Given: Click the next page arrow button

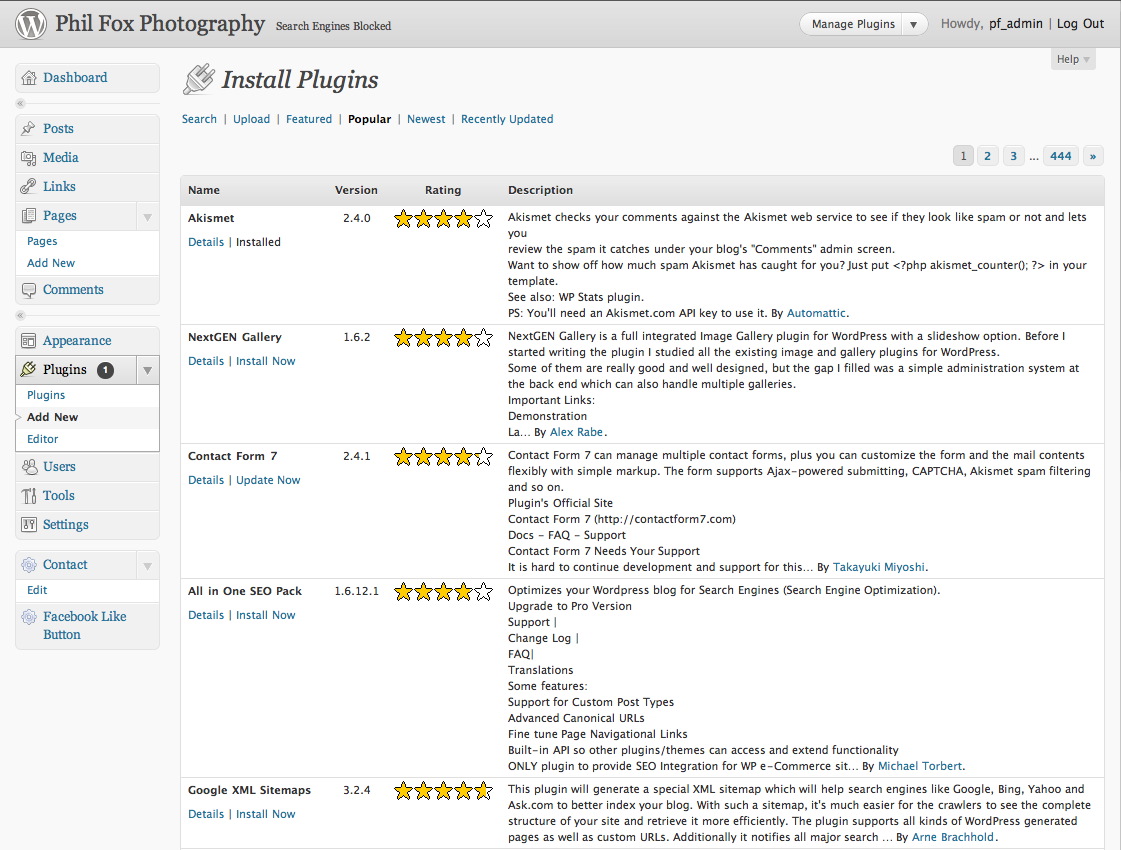Looking at the screenshot, I should (x=1093, y=156).
